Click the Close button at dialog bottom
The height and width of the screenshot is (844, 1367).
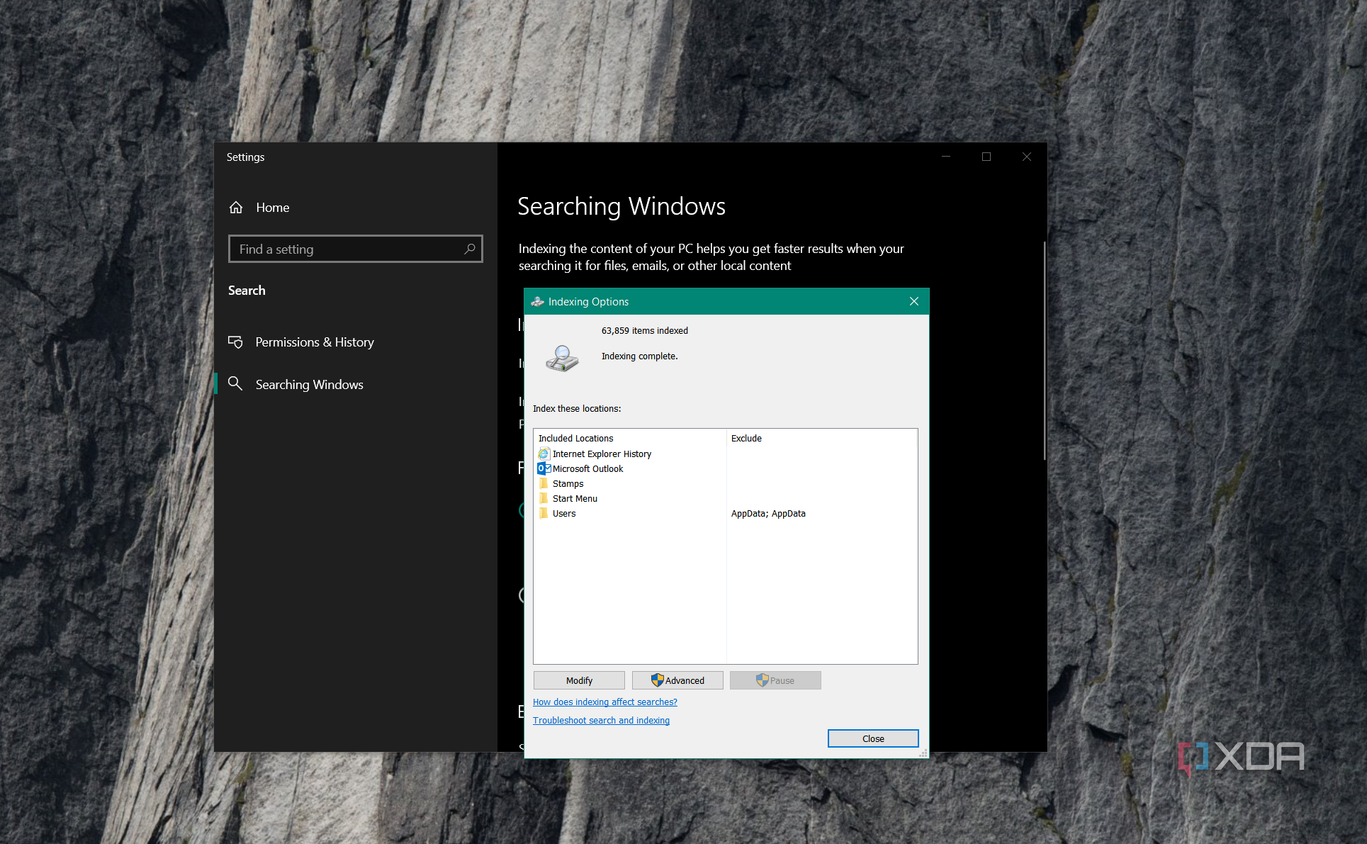point(873,739)
